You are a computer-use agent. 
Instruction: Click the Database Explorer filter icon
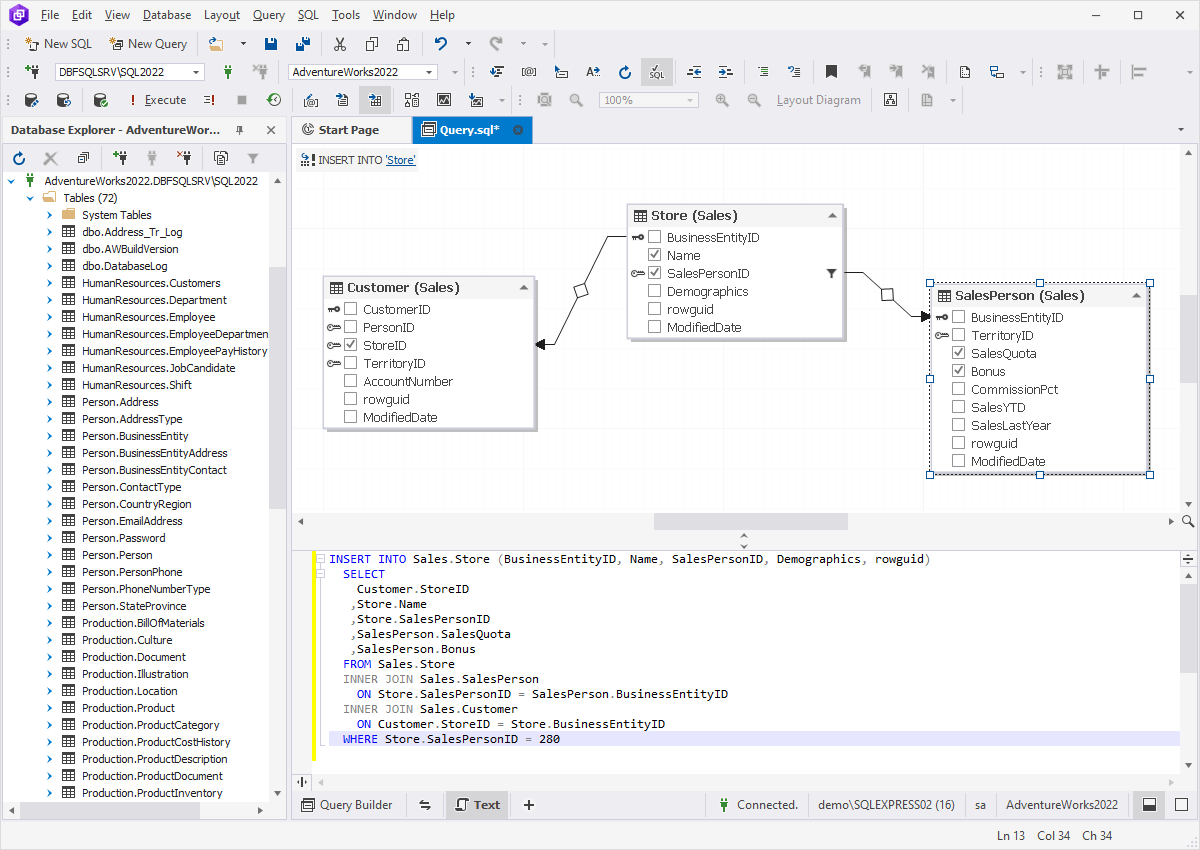click(253, 158)
